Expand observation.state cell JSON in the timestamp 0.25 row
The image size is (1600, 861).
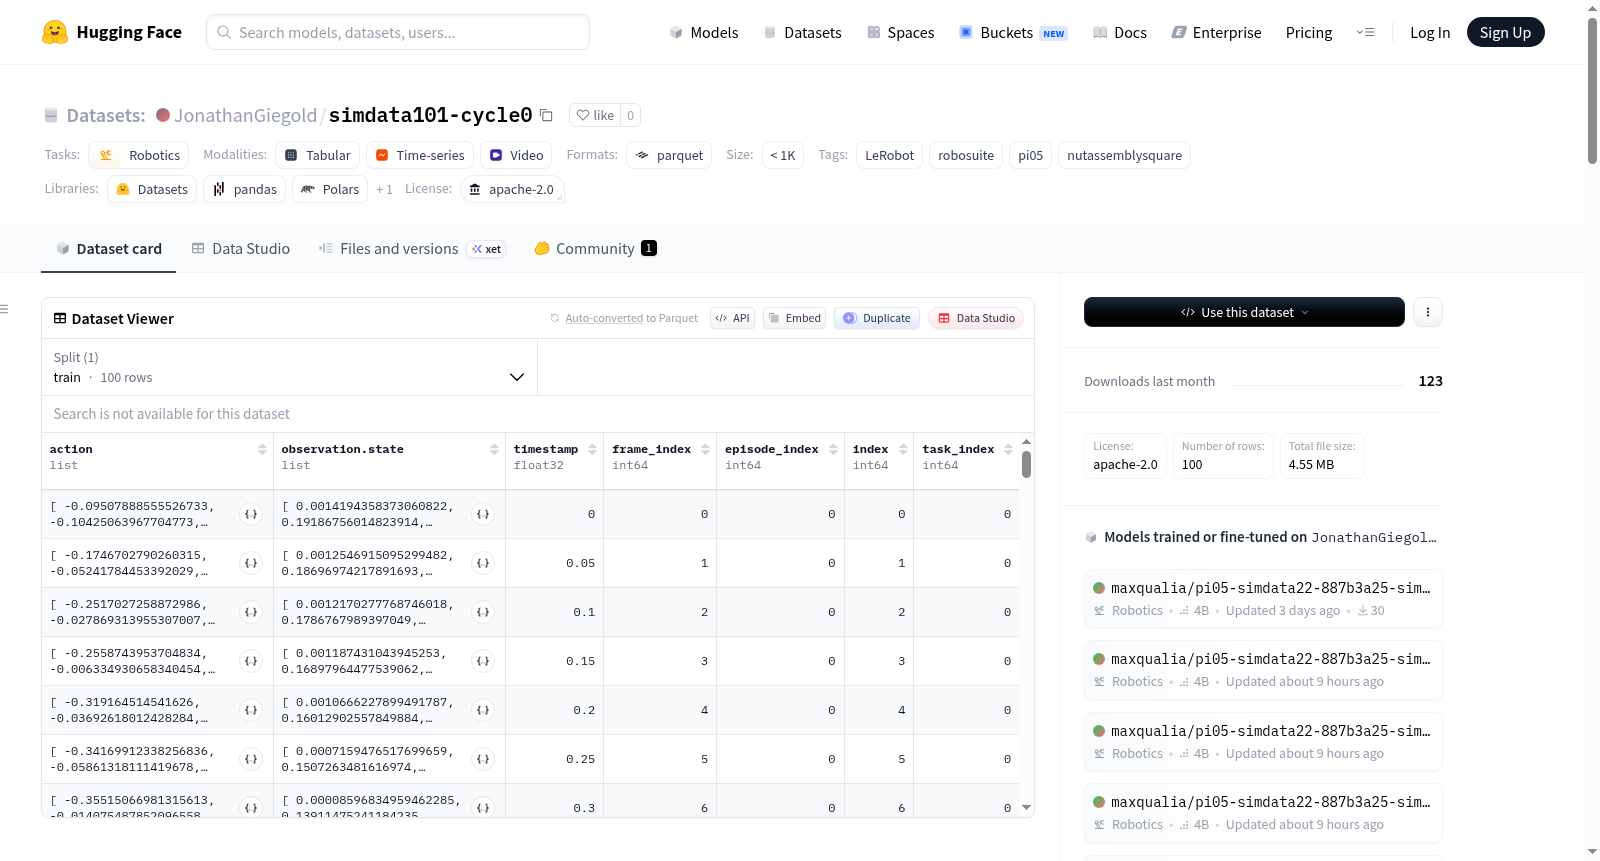click(483, 759)
